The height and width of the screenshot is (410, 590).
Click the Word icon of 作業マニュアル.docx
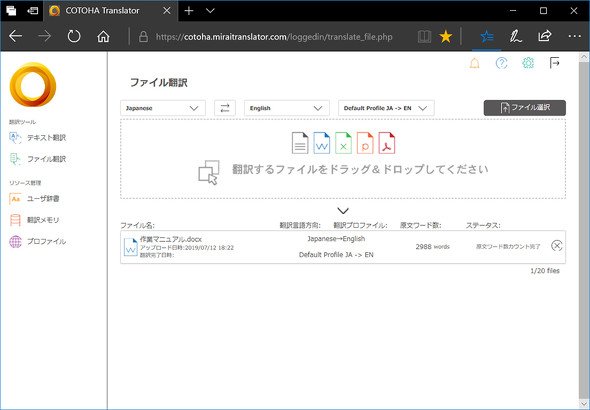[131, 247]
